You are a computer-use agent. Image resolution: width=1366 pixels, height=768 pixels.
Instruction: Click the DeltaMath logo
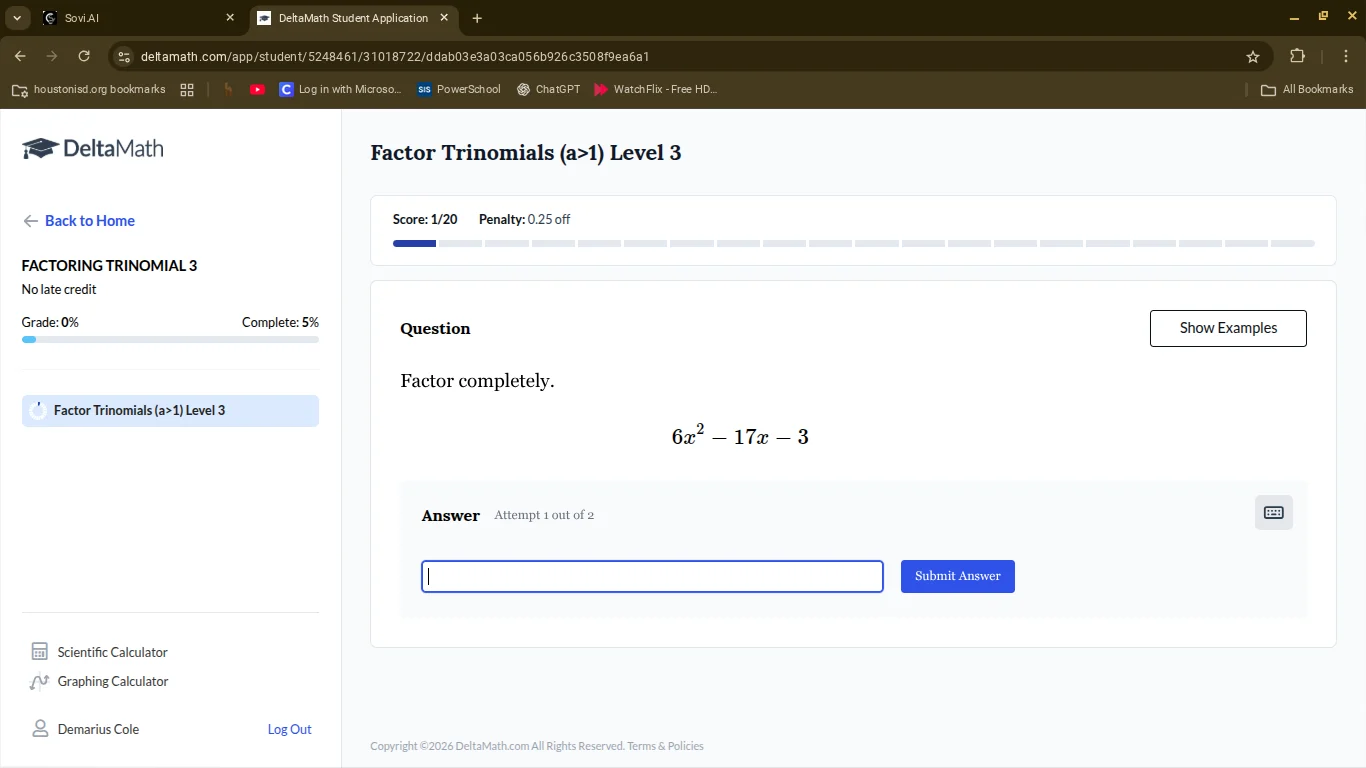point(92,149)
